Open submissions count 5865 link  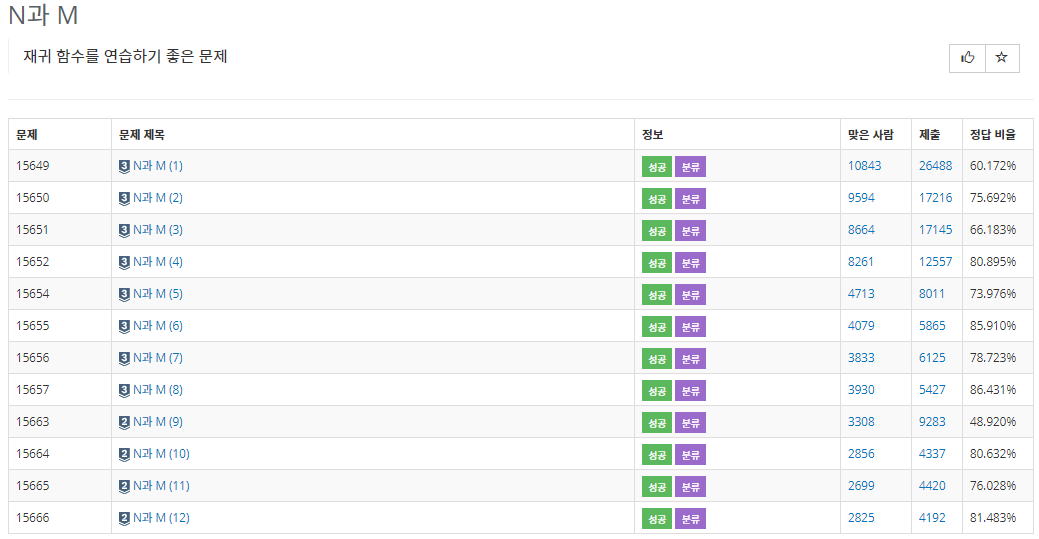coord(932,326)
